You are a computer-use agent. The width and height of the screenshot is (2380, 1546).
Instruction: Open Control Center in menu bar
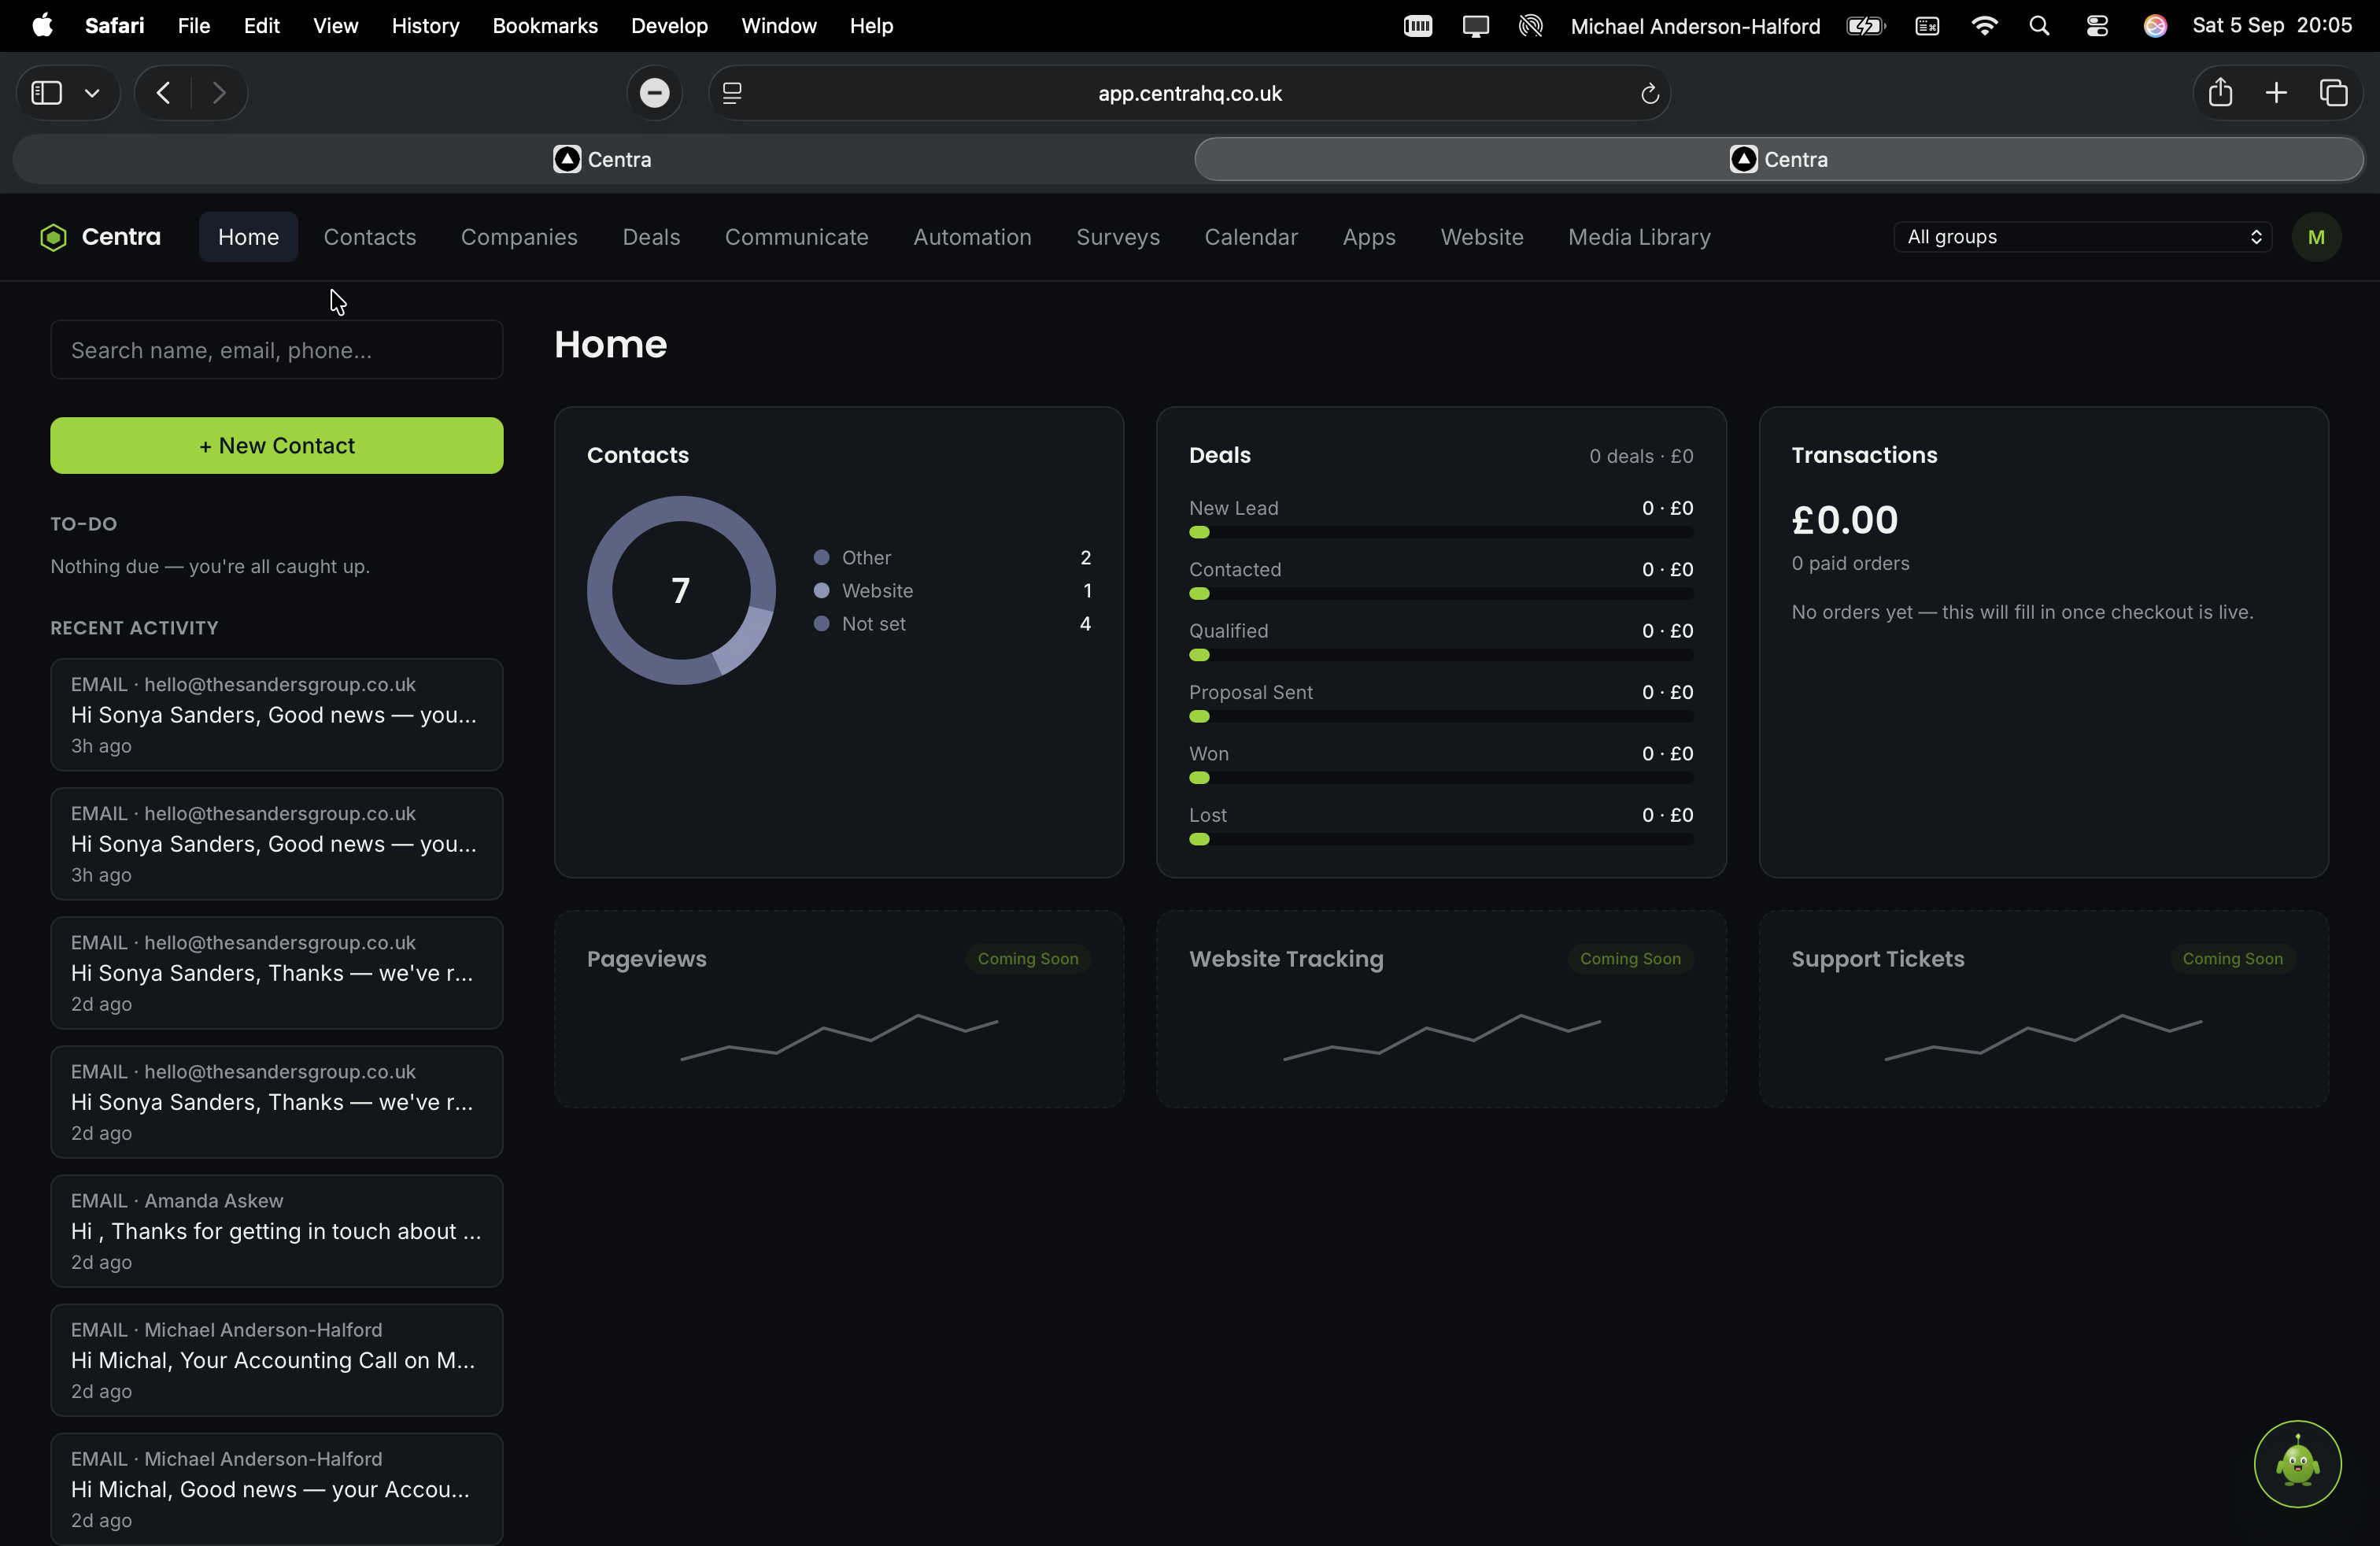(x=2097, y=26)
